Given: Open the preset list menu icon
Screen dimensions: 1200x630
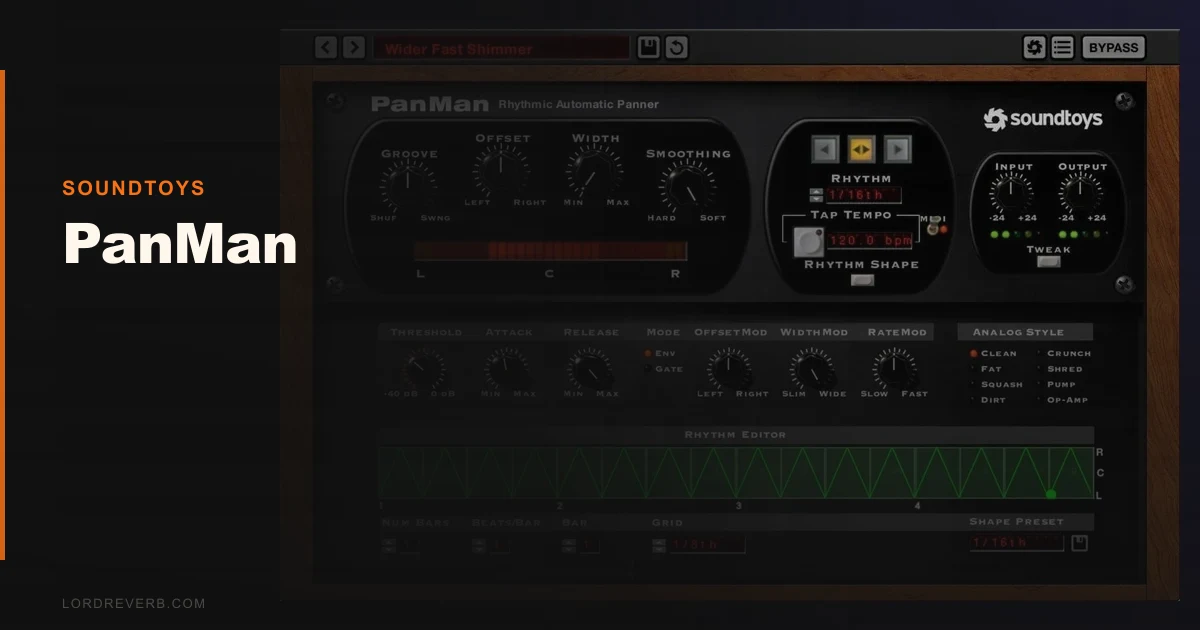Looking at the screenshot, I should [1062, 47].
